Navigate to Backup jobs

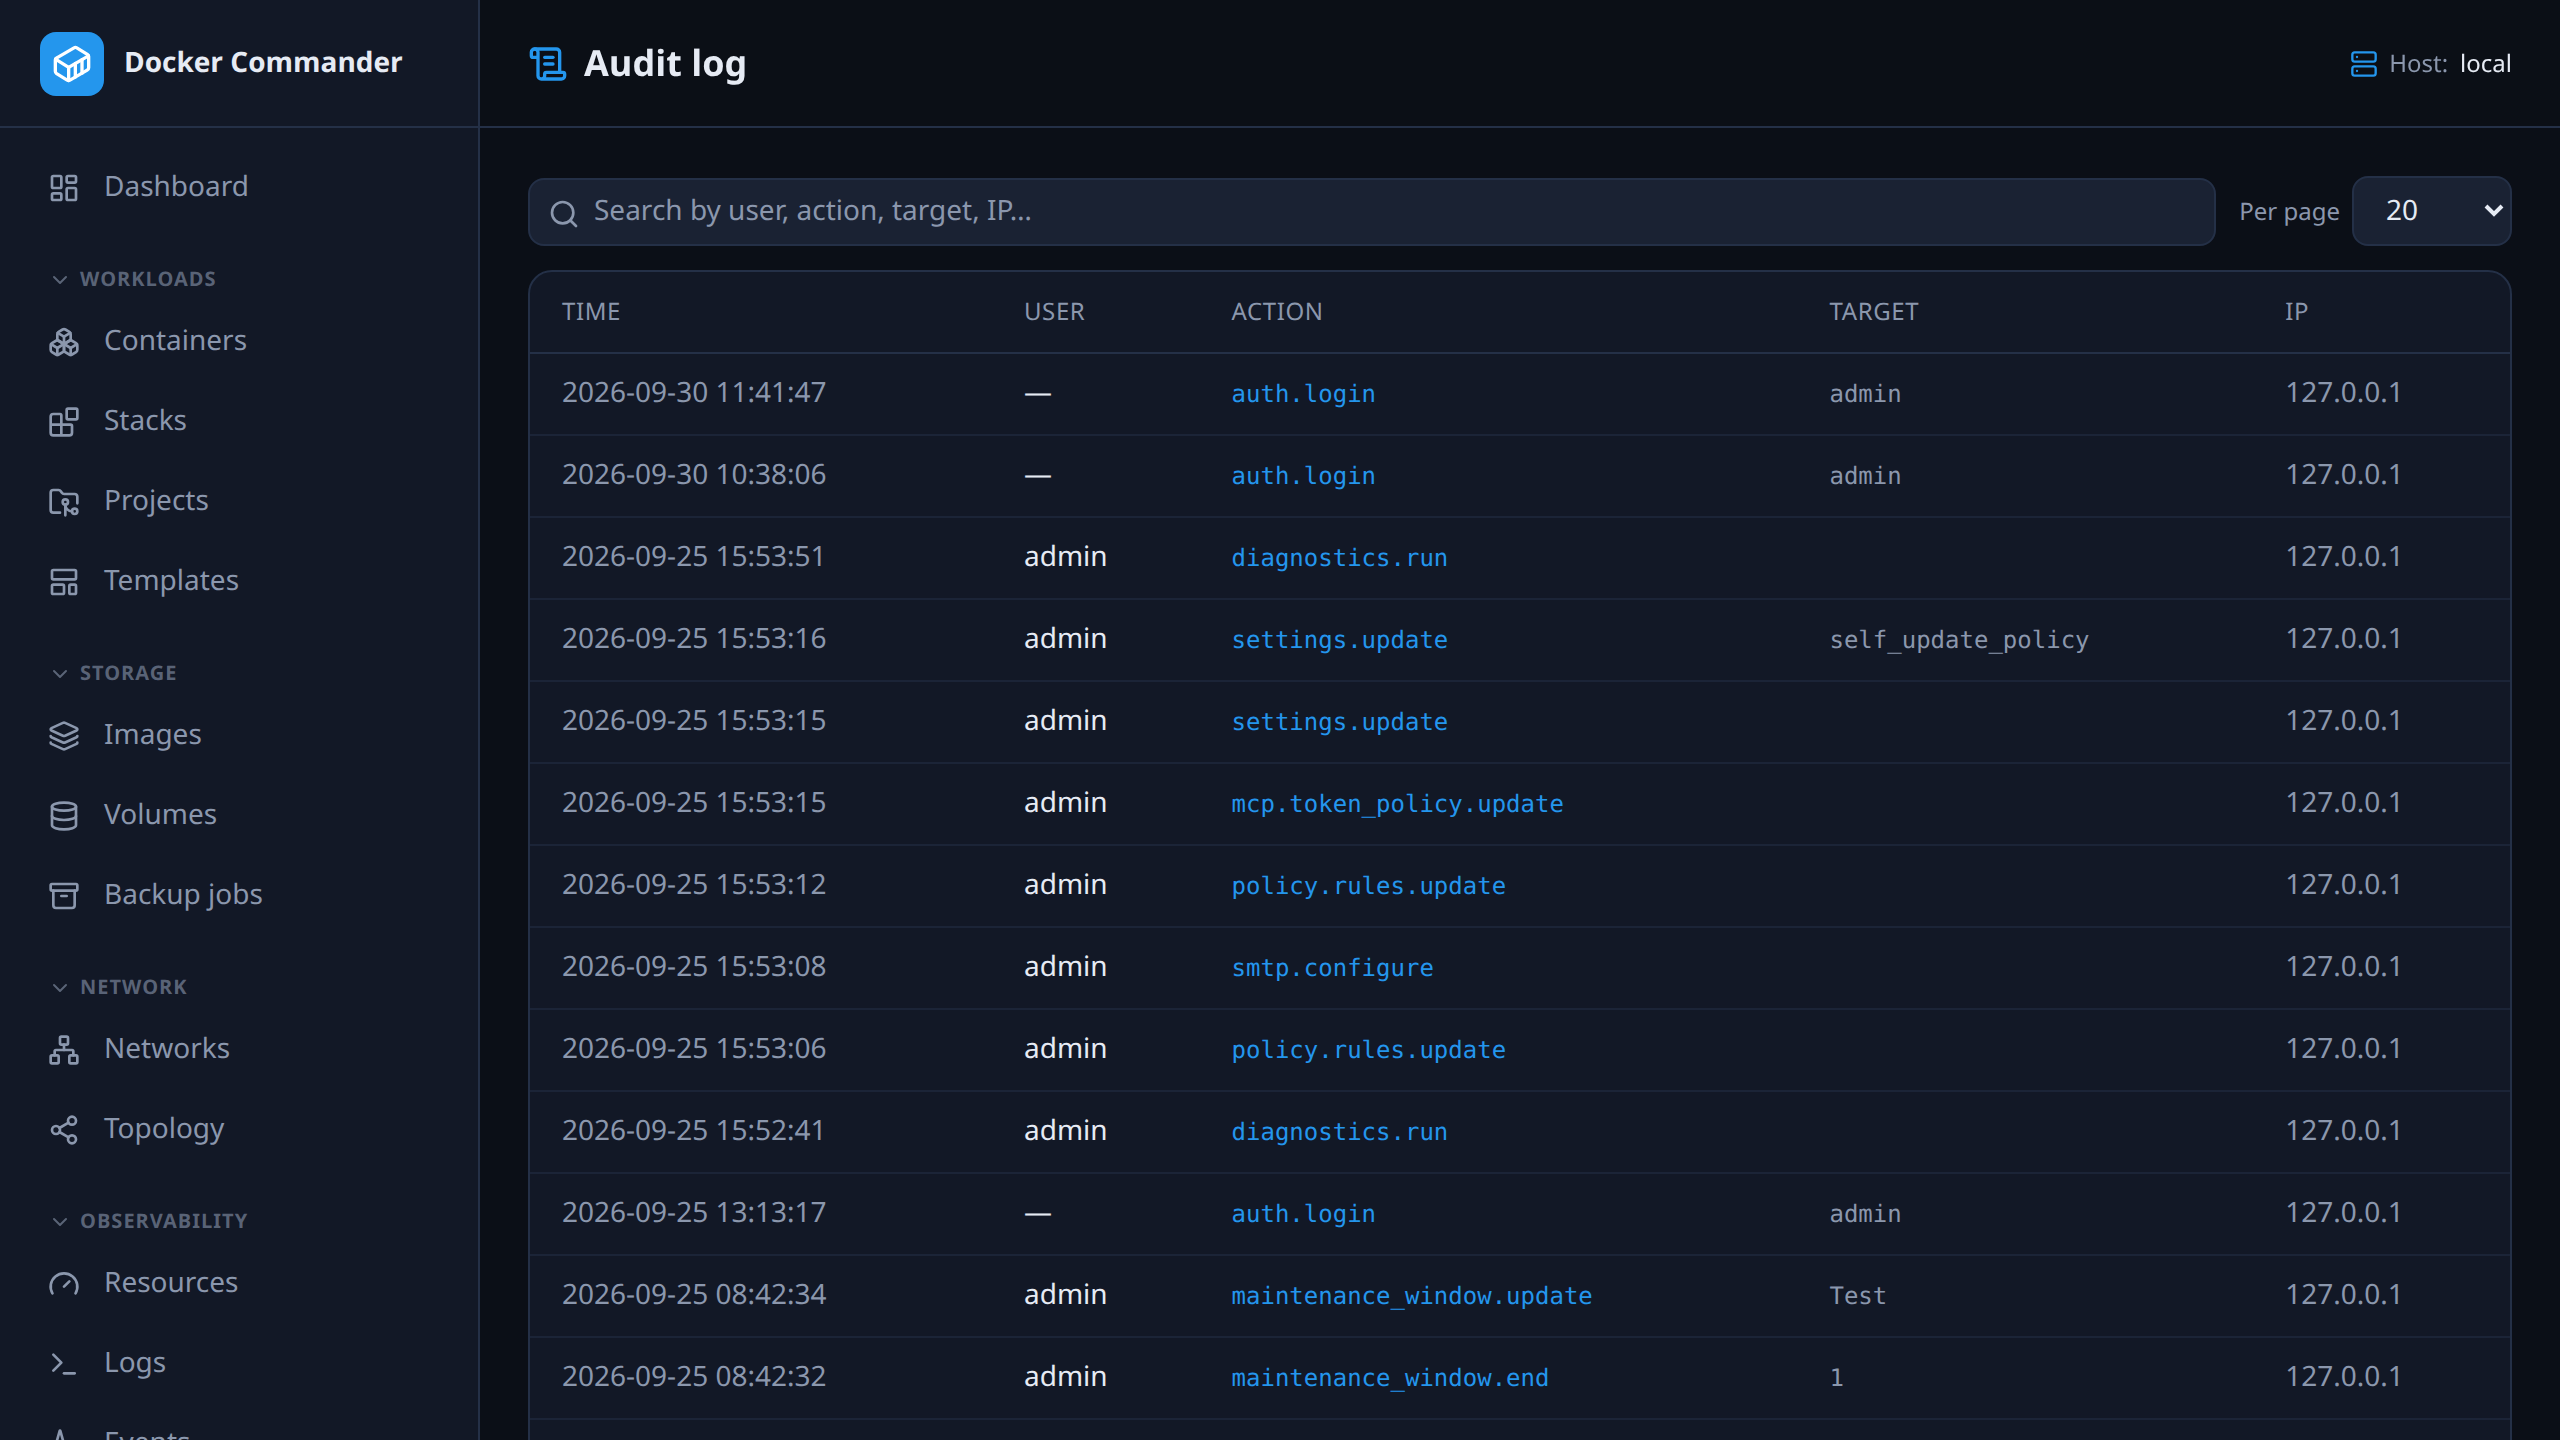183,895
